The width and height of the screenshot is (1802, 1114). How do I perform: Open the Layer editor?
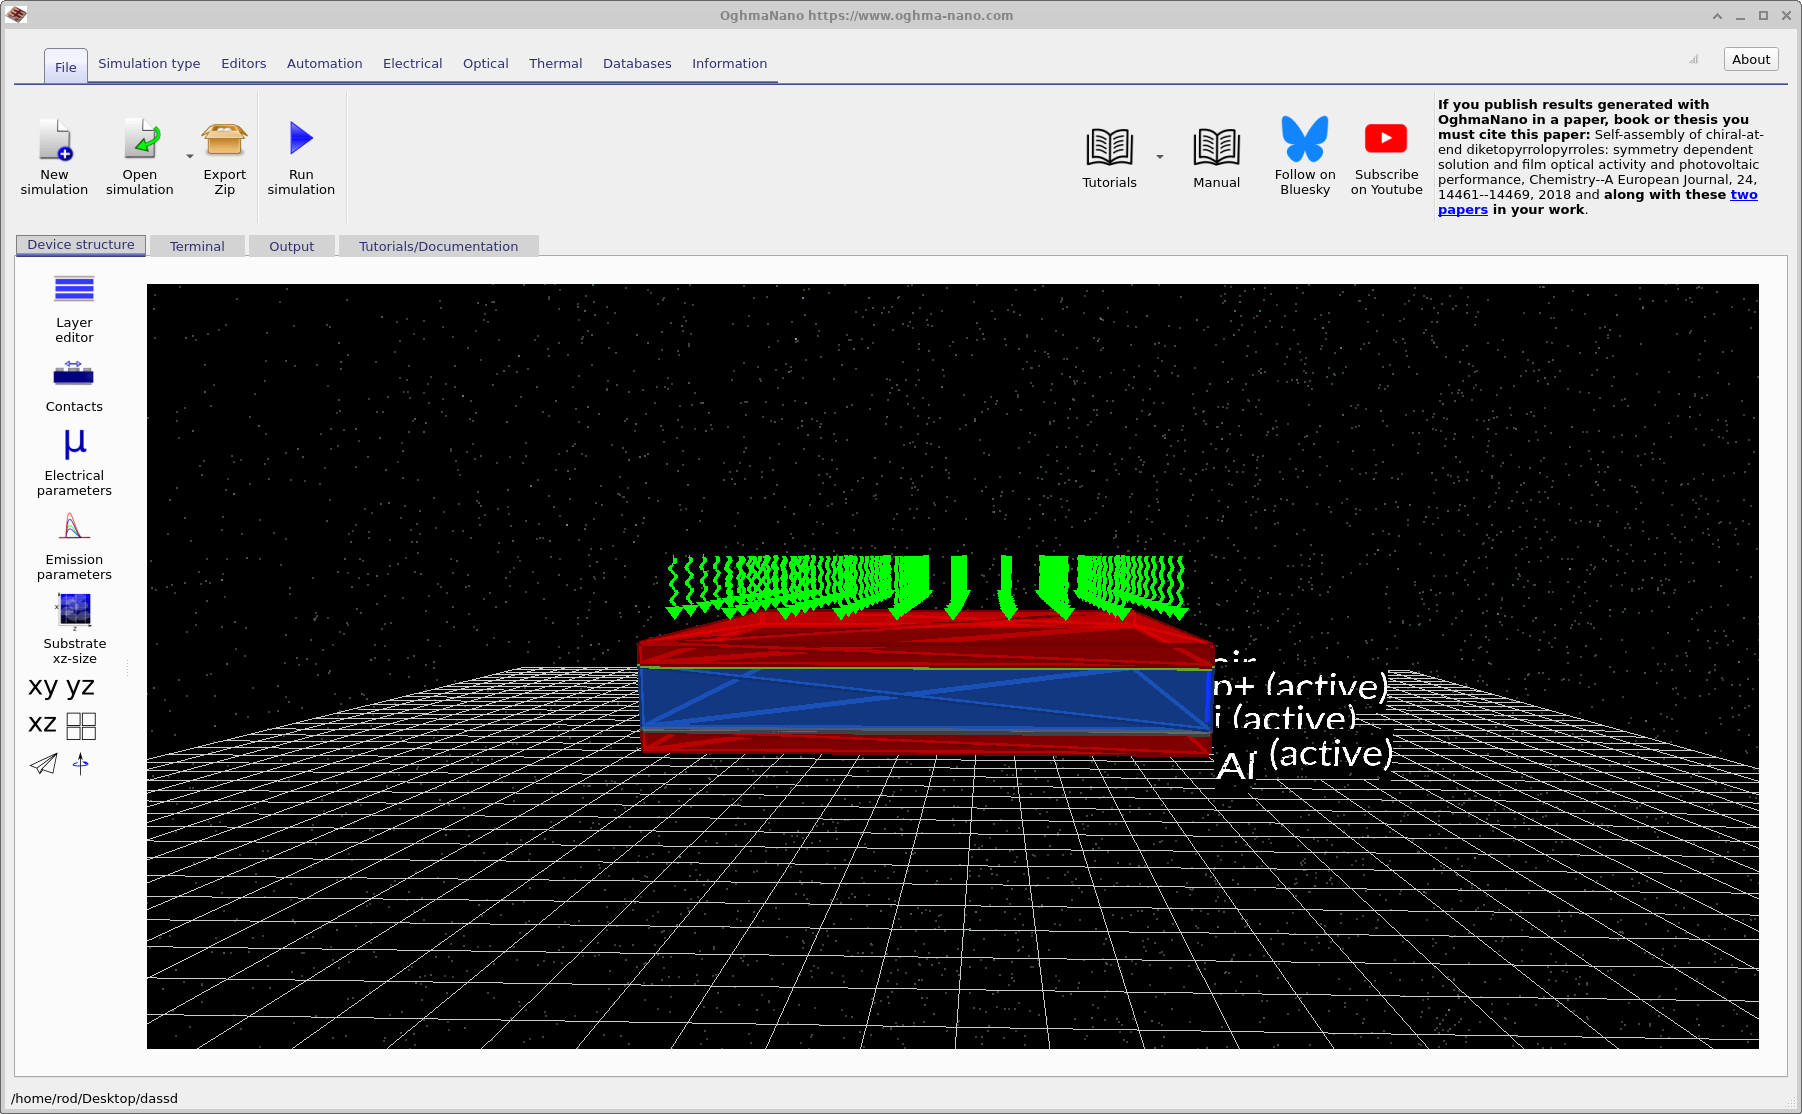coord(74,290)
